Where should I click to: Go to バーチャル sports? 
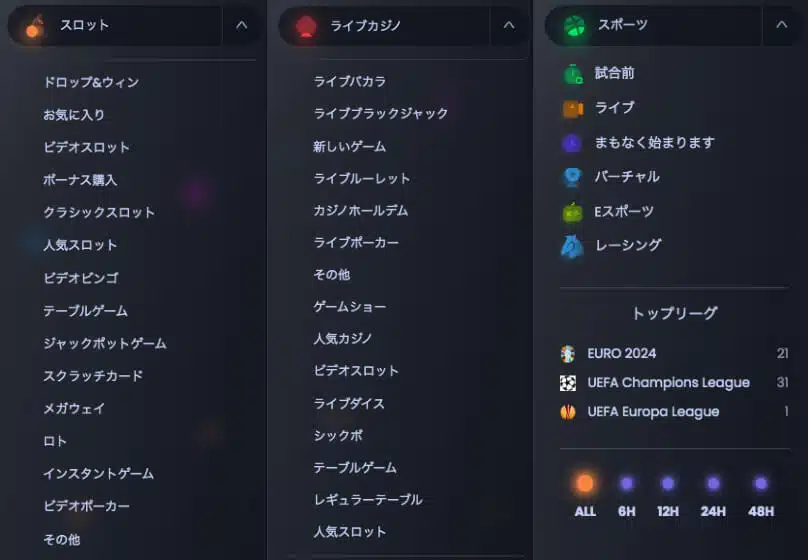627,177
